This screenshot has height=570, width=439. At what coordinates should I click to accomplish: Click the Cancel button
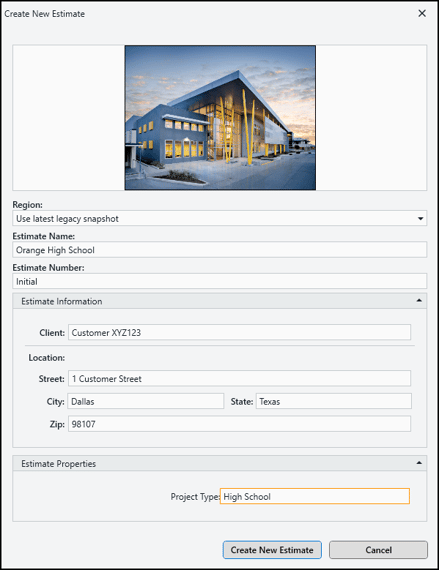point(378,550)
